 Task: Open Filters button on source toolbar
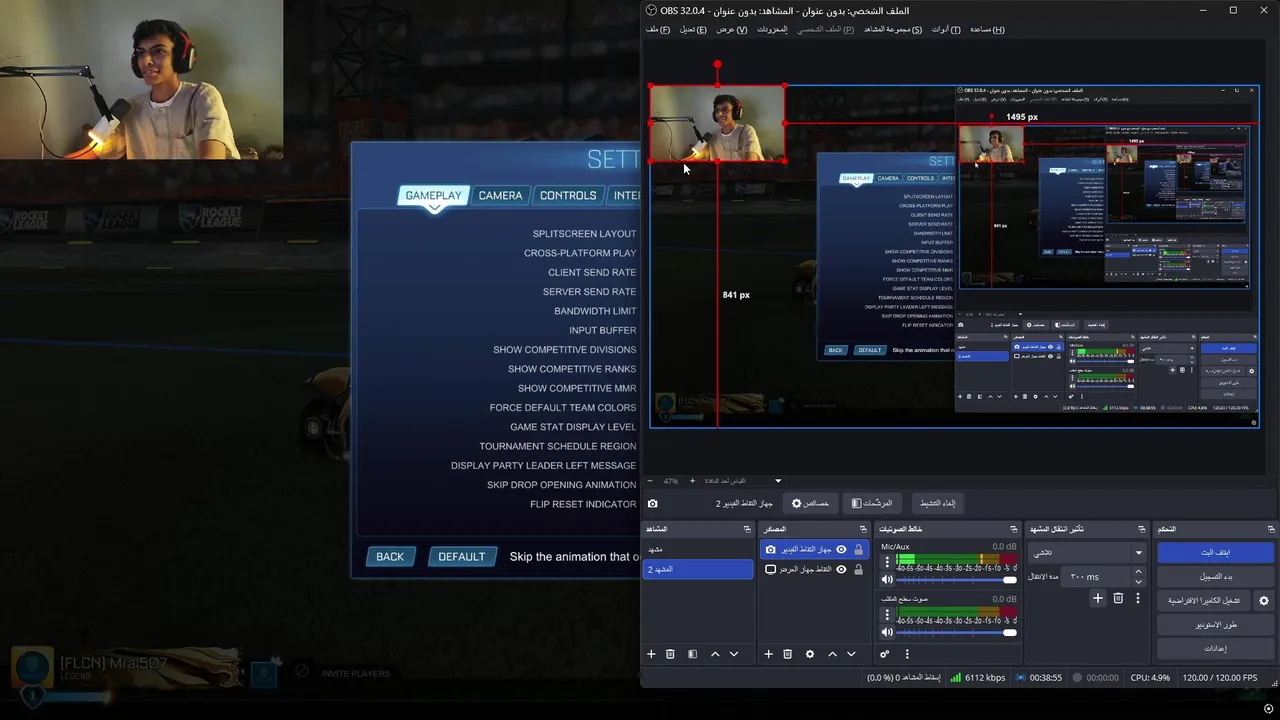(872, 503)
